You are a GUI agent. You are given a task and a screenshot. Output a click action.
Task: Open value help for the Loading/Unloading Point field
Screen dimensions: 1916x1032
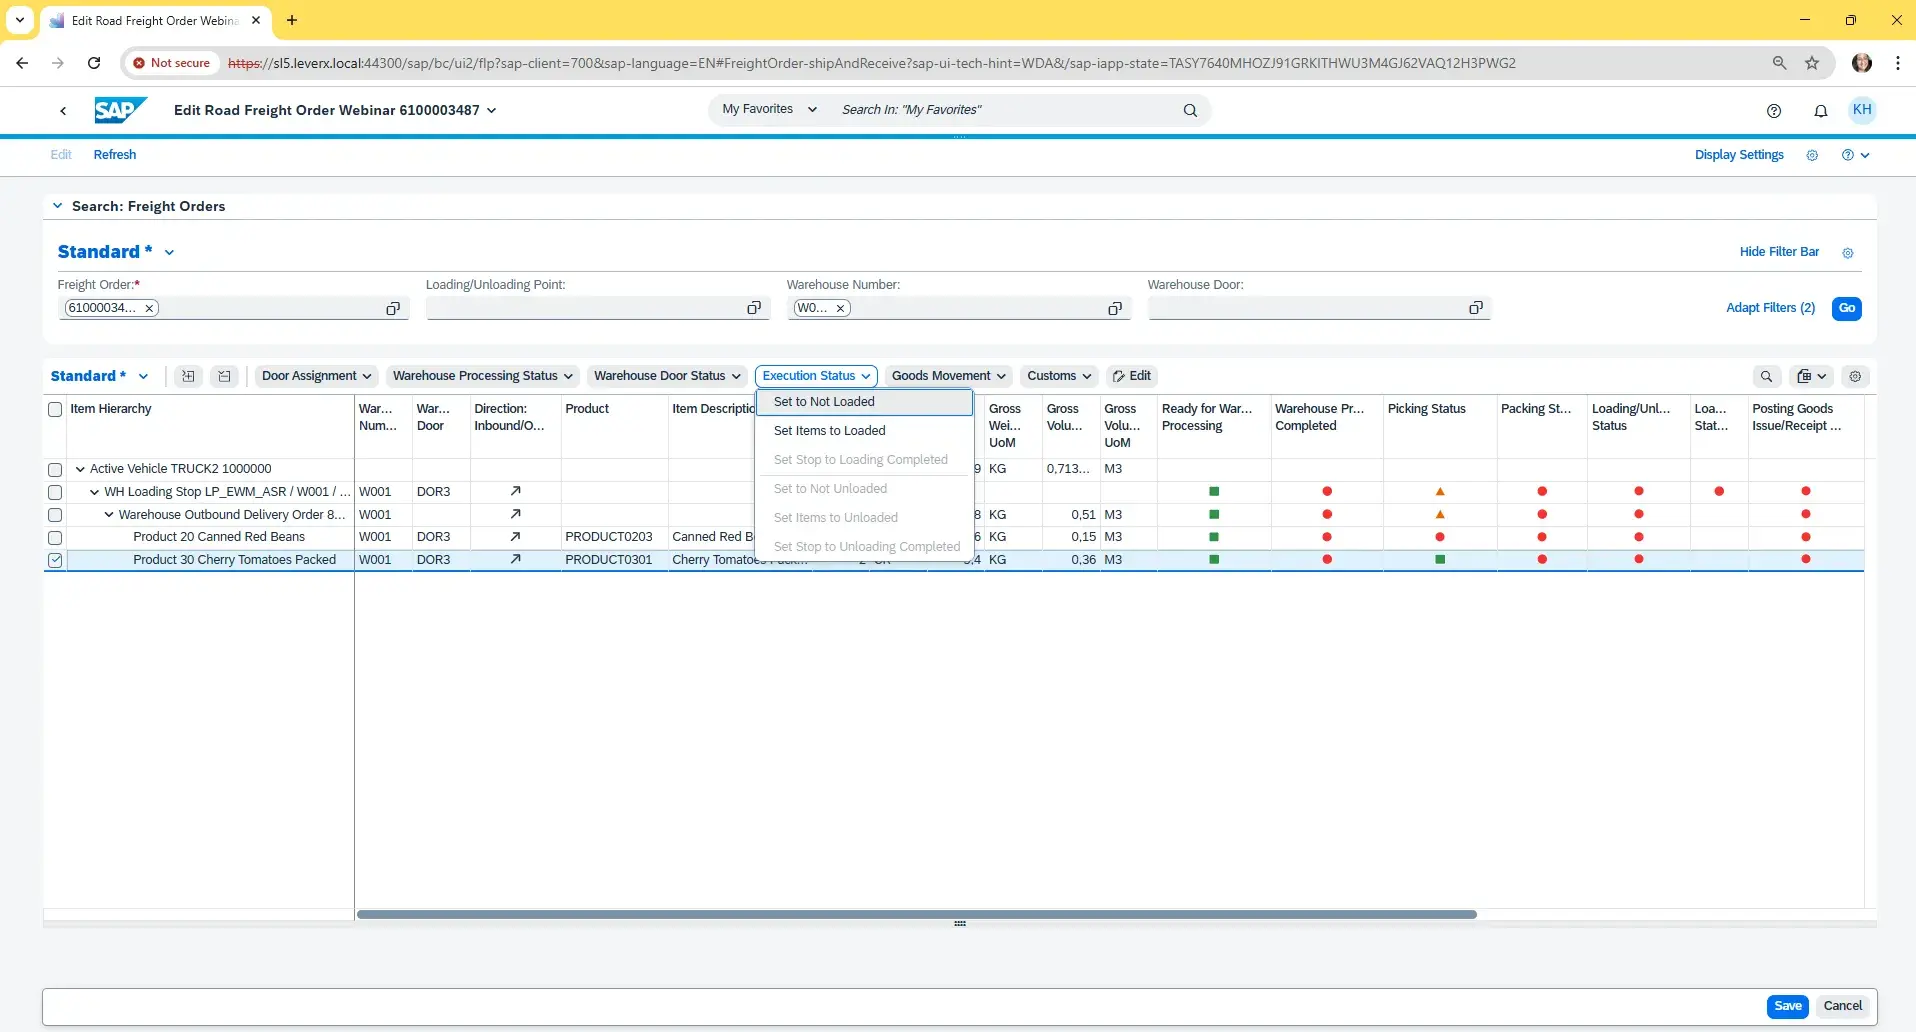tap(754, 308)
